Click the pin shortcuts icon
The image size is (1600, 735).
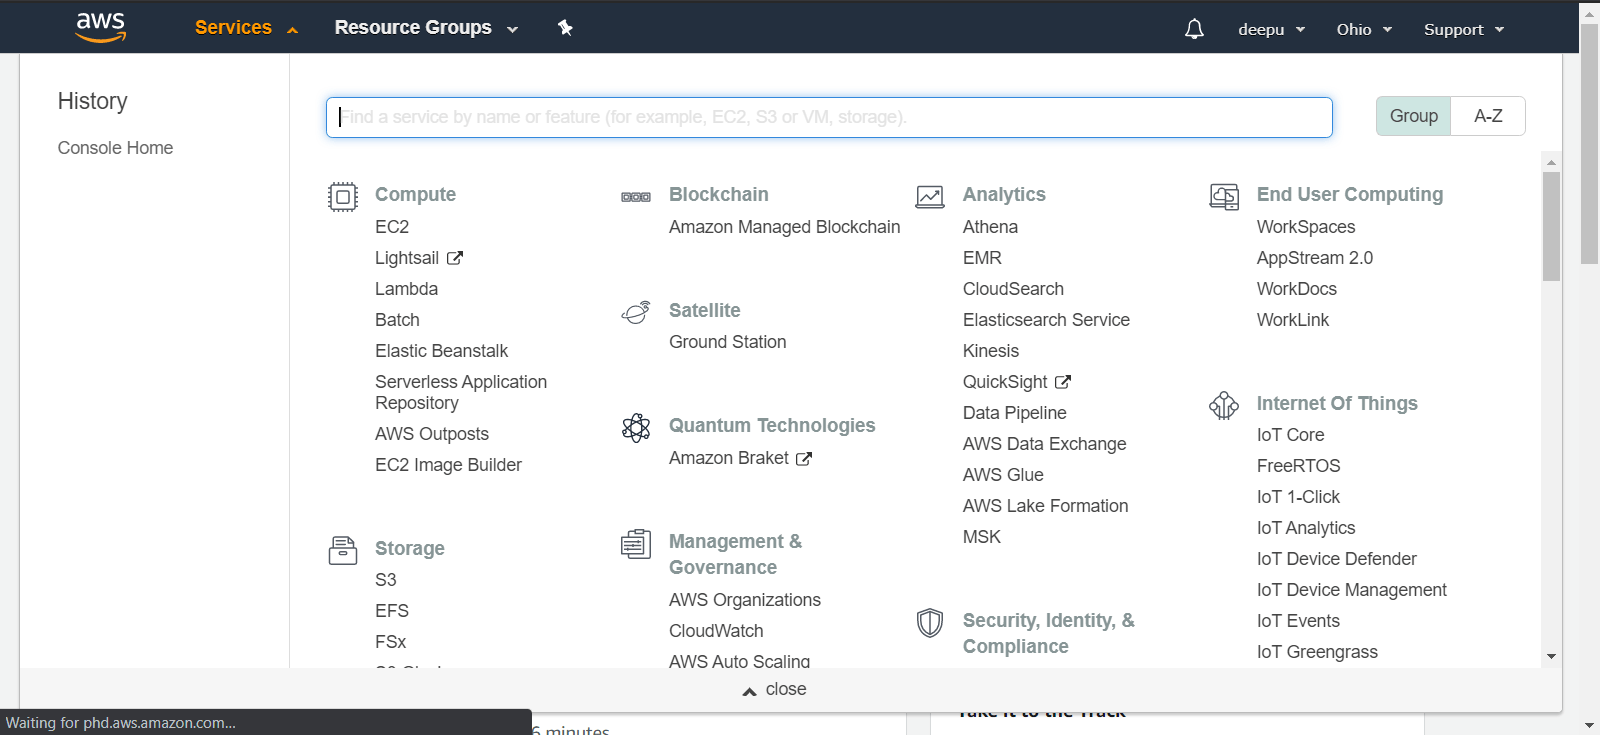[x=565, y=28]
